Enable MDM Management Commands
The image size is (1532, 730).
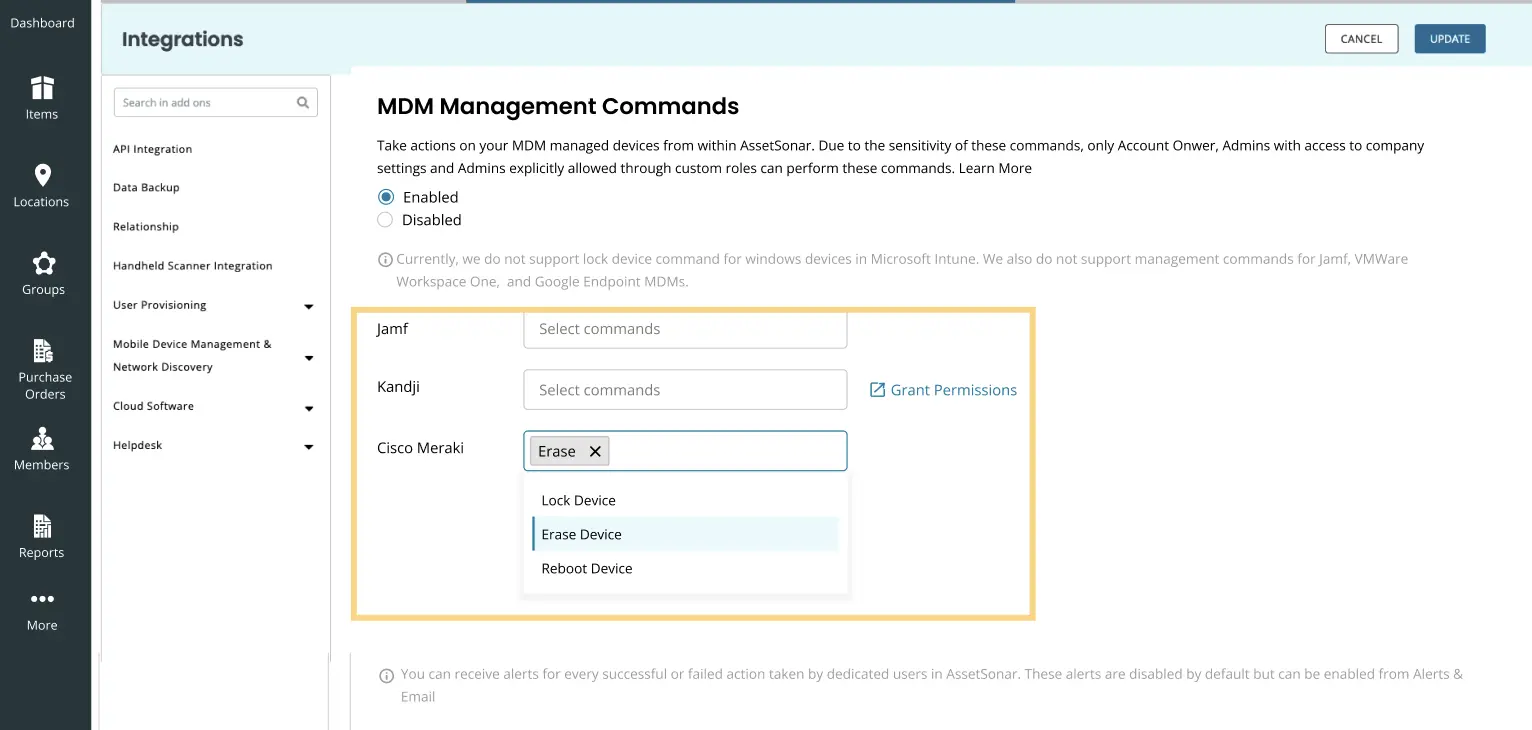coord(385,196)
